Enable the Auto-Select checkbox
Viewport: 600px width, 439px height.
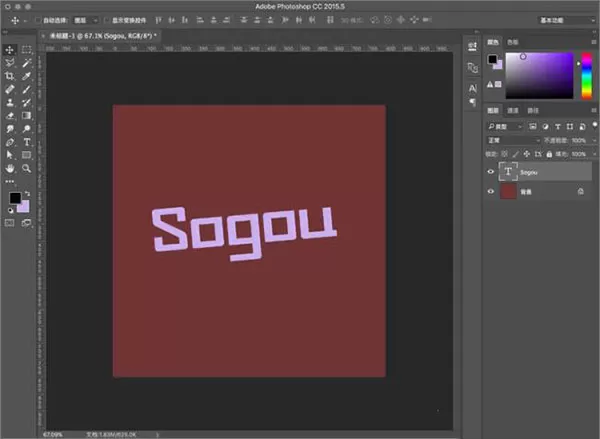pyautogui.click(x=38, y=20)
